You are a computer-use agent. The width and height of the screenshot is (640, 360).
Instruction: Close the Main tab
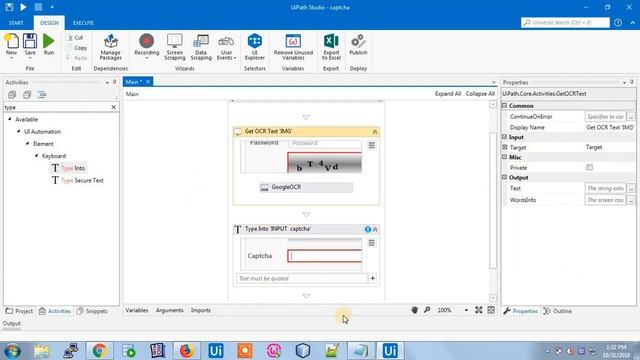[x=148, y=82]
